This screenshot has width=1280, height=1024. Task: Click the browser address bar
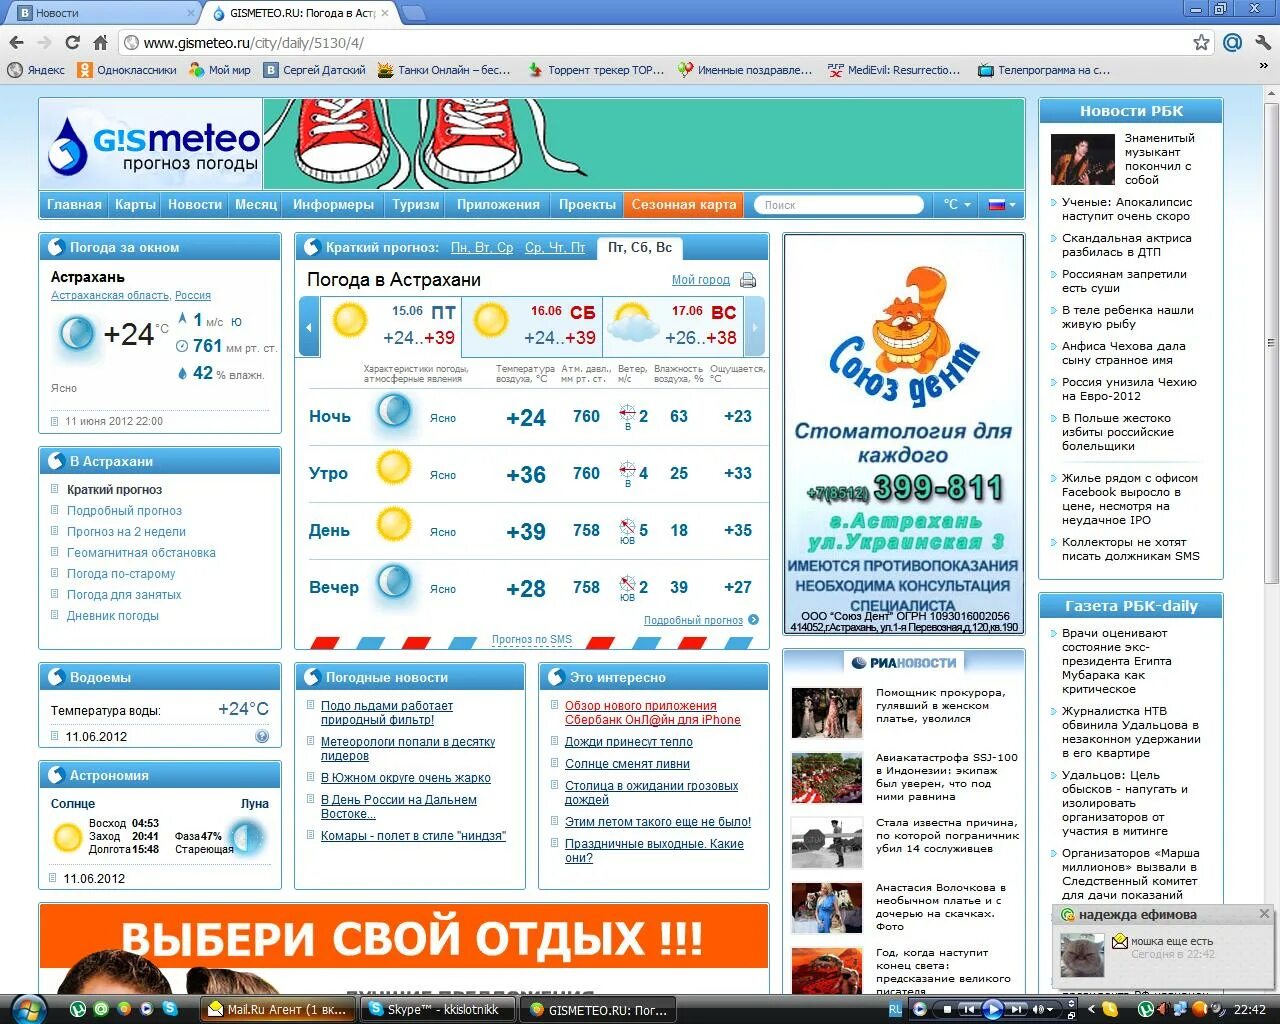[655, 42]
